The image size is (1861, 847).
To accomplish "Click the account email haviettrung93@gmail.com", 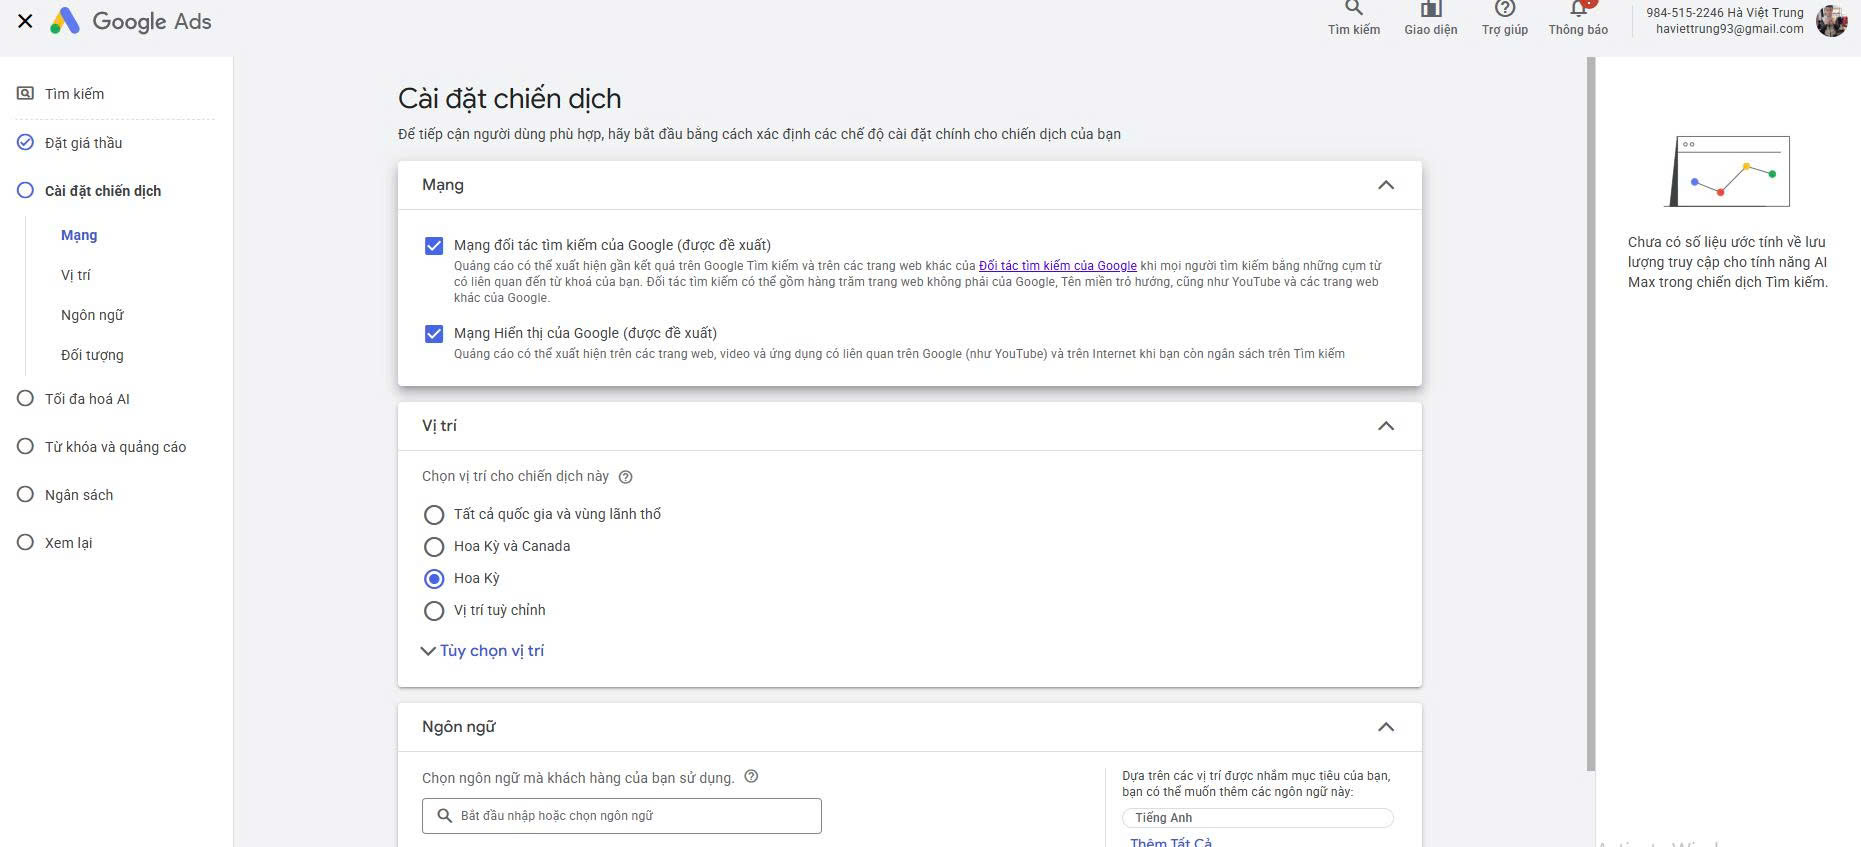I will click(1729, 29).
